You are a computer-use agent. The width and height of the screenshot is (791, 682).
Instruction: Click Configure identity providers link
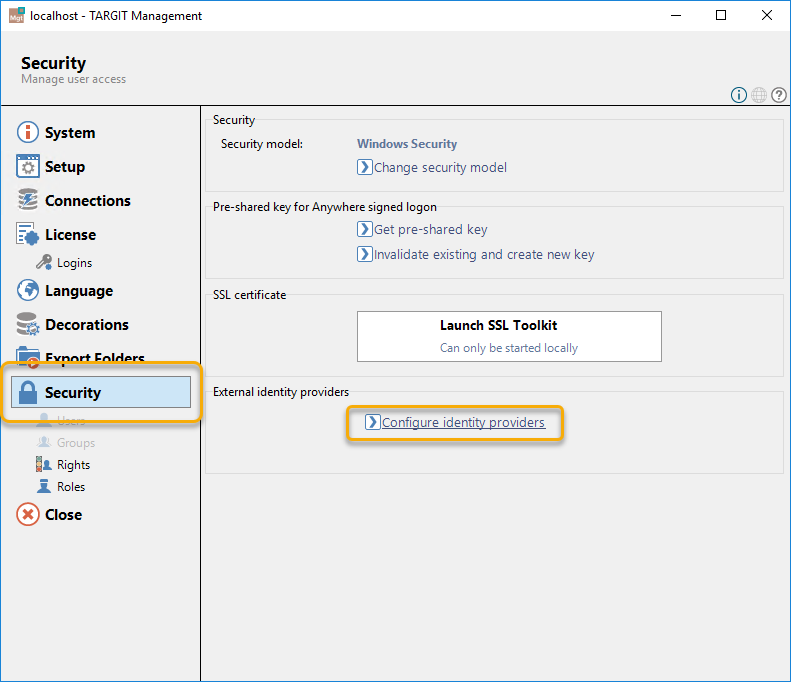pyautogui.click(x=463, y=422)
